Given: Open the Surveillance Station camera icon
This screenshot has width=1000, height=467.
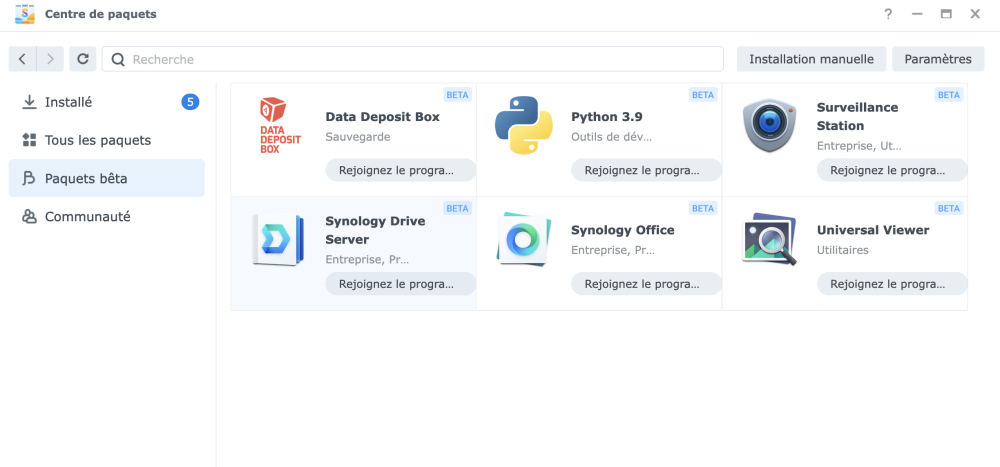Looking at the screenshot, I should click(769, 126).
